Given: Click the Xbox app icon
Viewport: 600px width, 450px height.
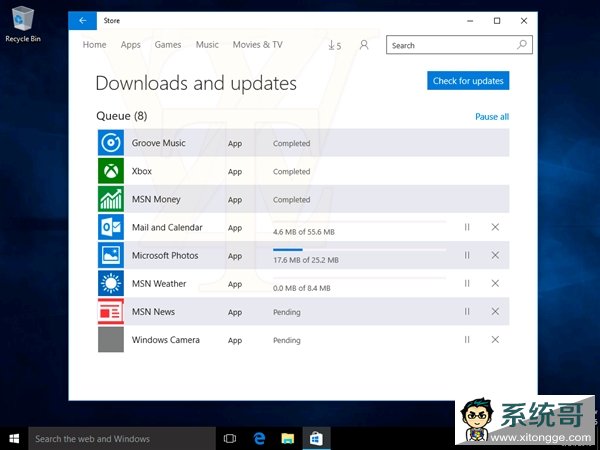Looking at the screenshot, I should coord(111,171).
